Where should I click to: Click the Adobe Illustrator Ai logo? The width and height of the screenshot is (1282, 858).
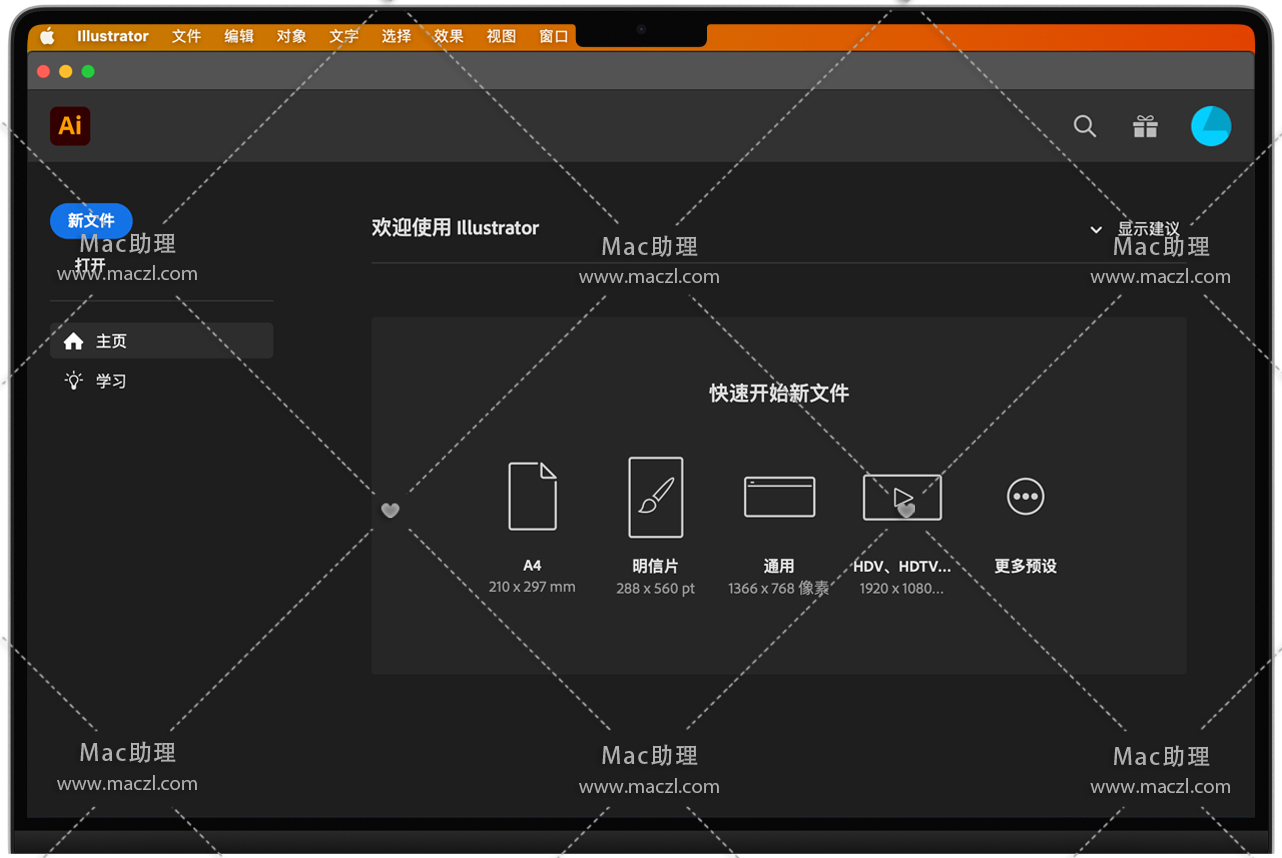pos(70,126)
